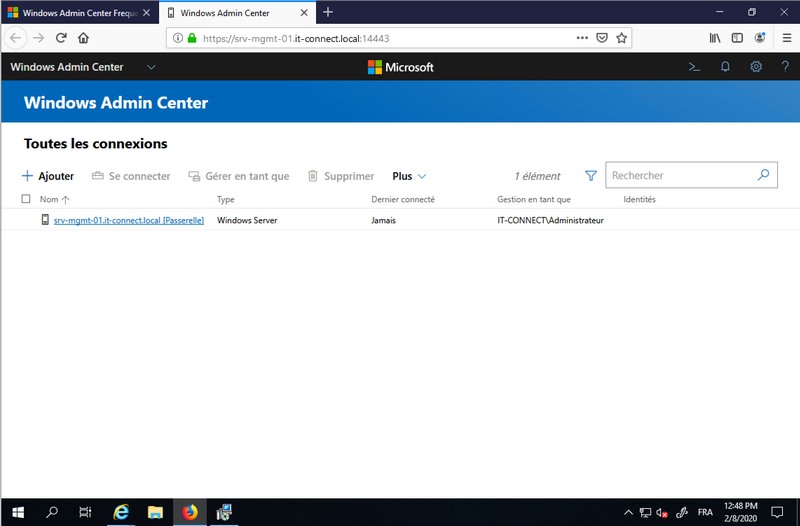Open Windows Start menu

(x=18, y=512)
